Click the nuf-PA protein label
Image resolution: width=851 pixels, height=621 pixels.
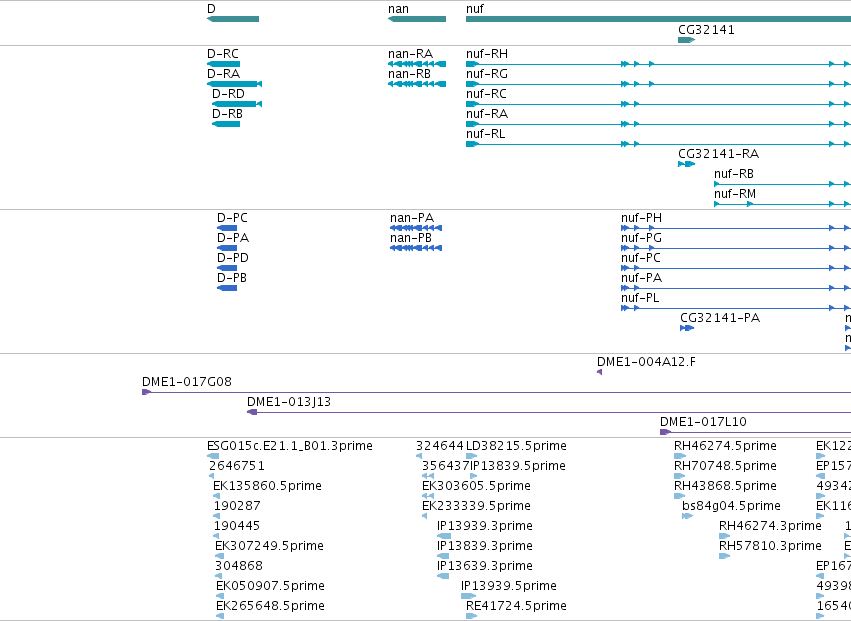point(642,278)
